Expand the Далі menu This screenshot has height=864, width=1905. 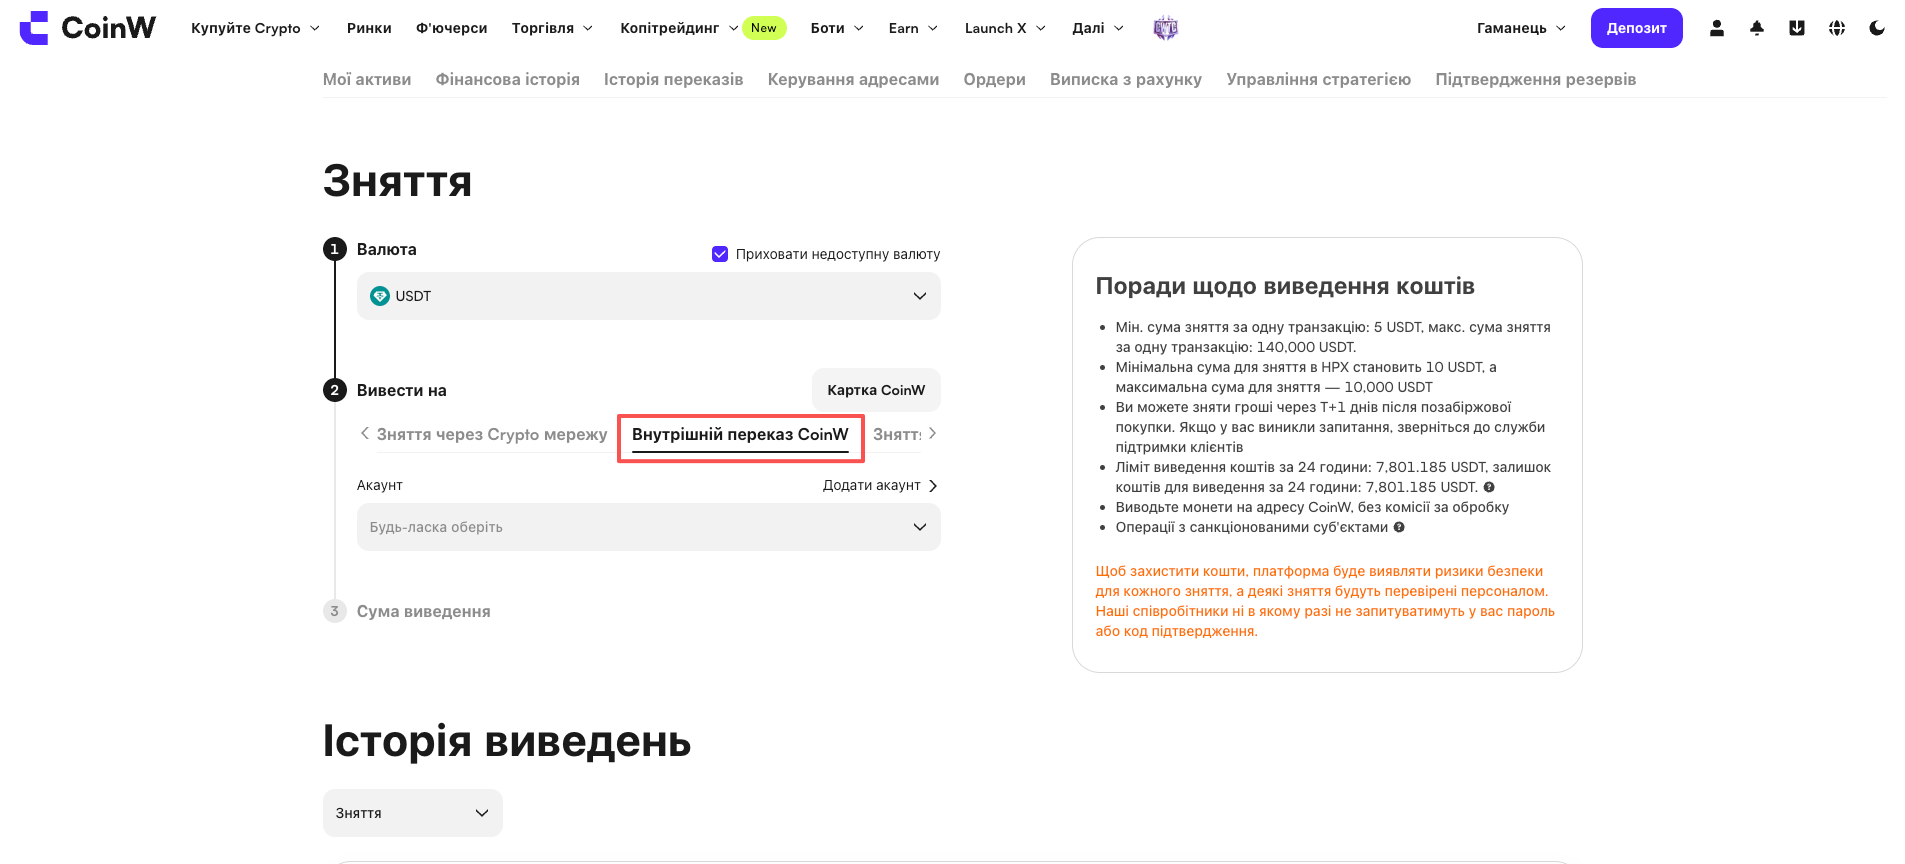point(1098,28)
